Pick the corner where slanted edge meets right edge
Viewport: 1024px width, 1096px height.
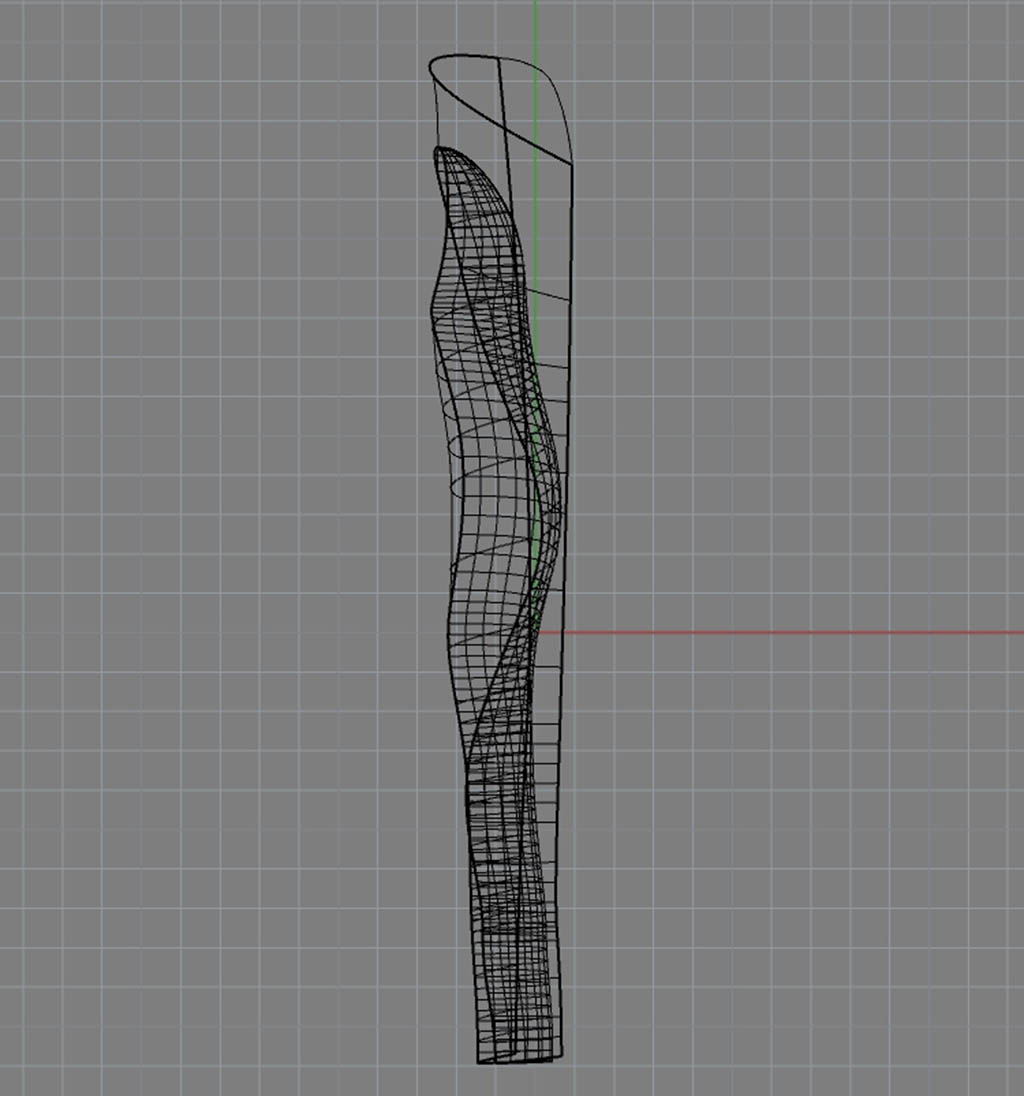click(570, 162)
